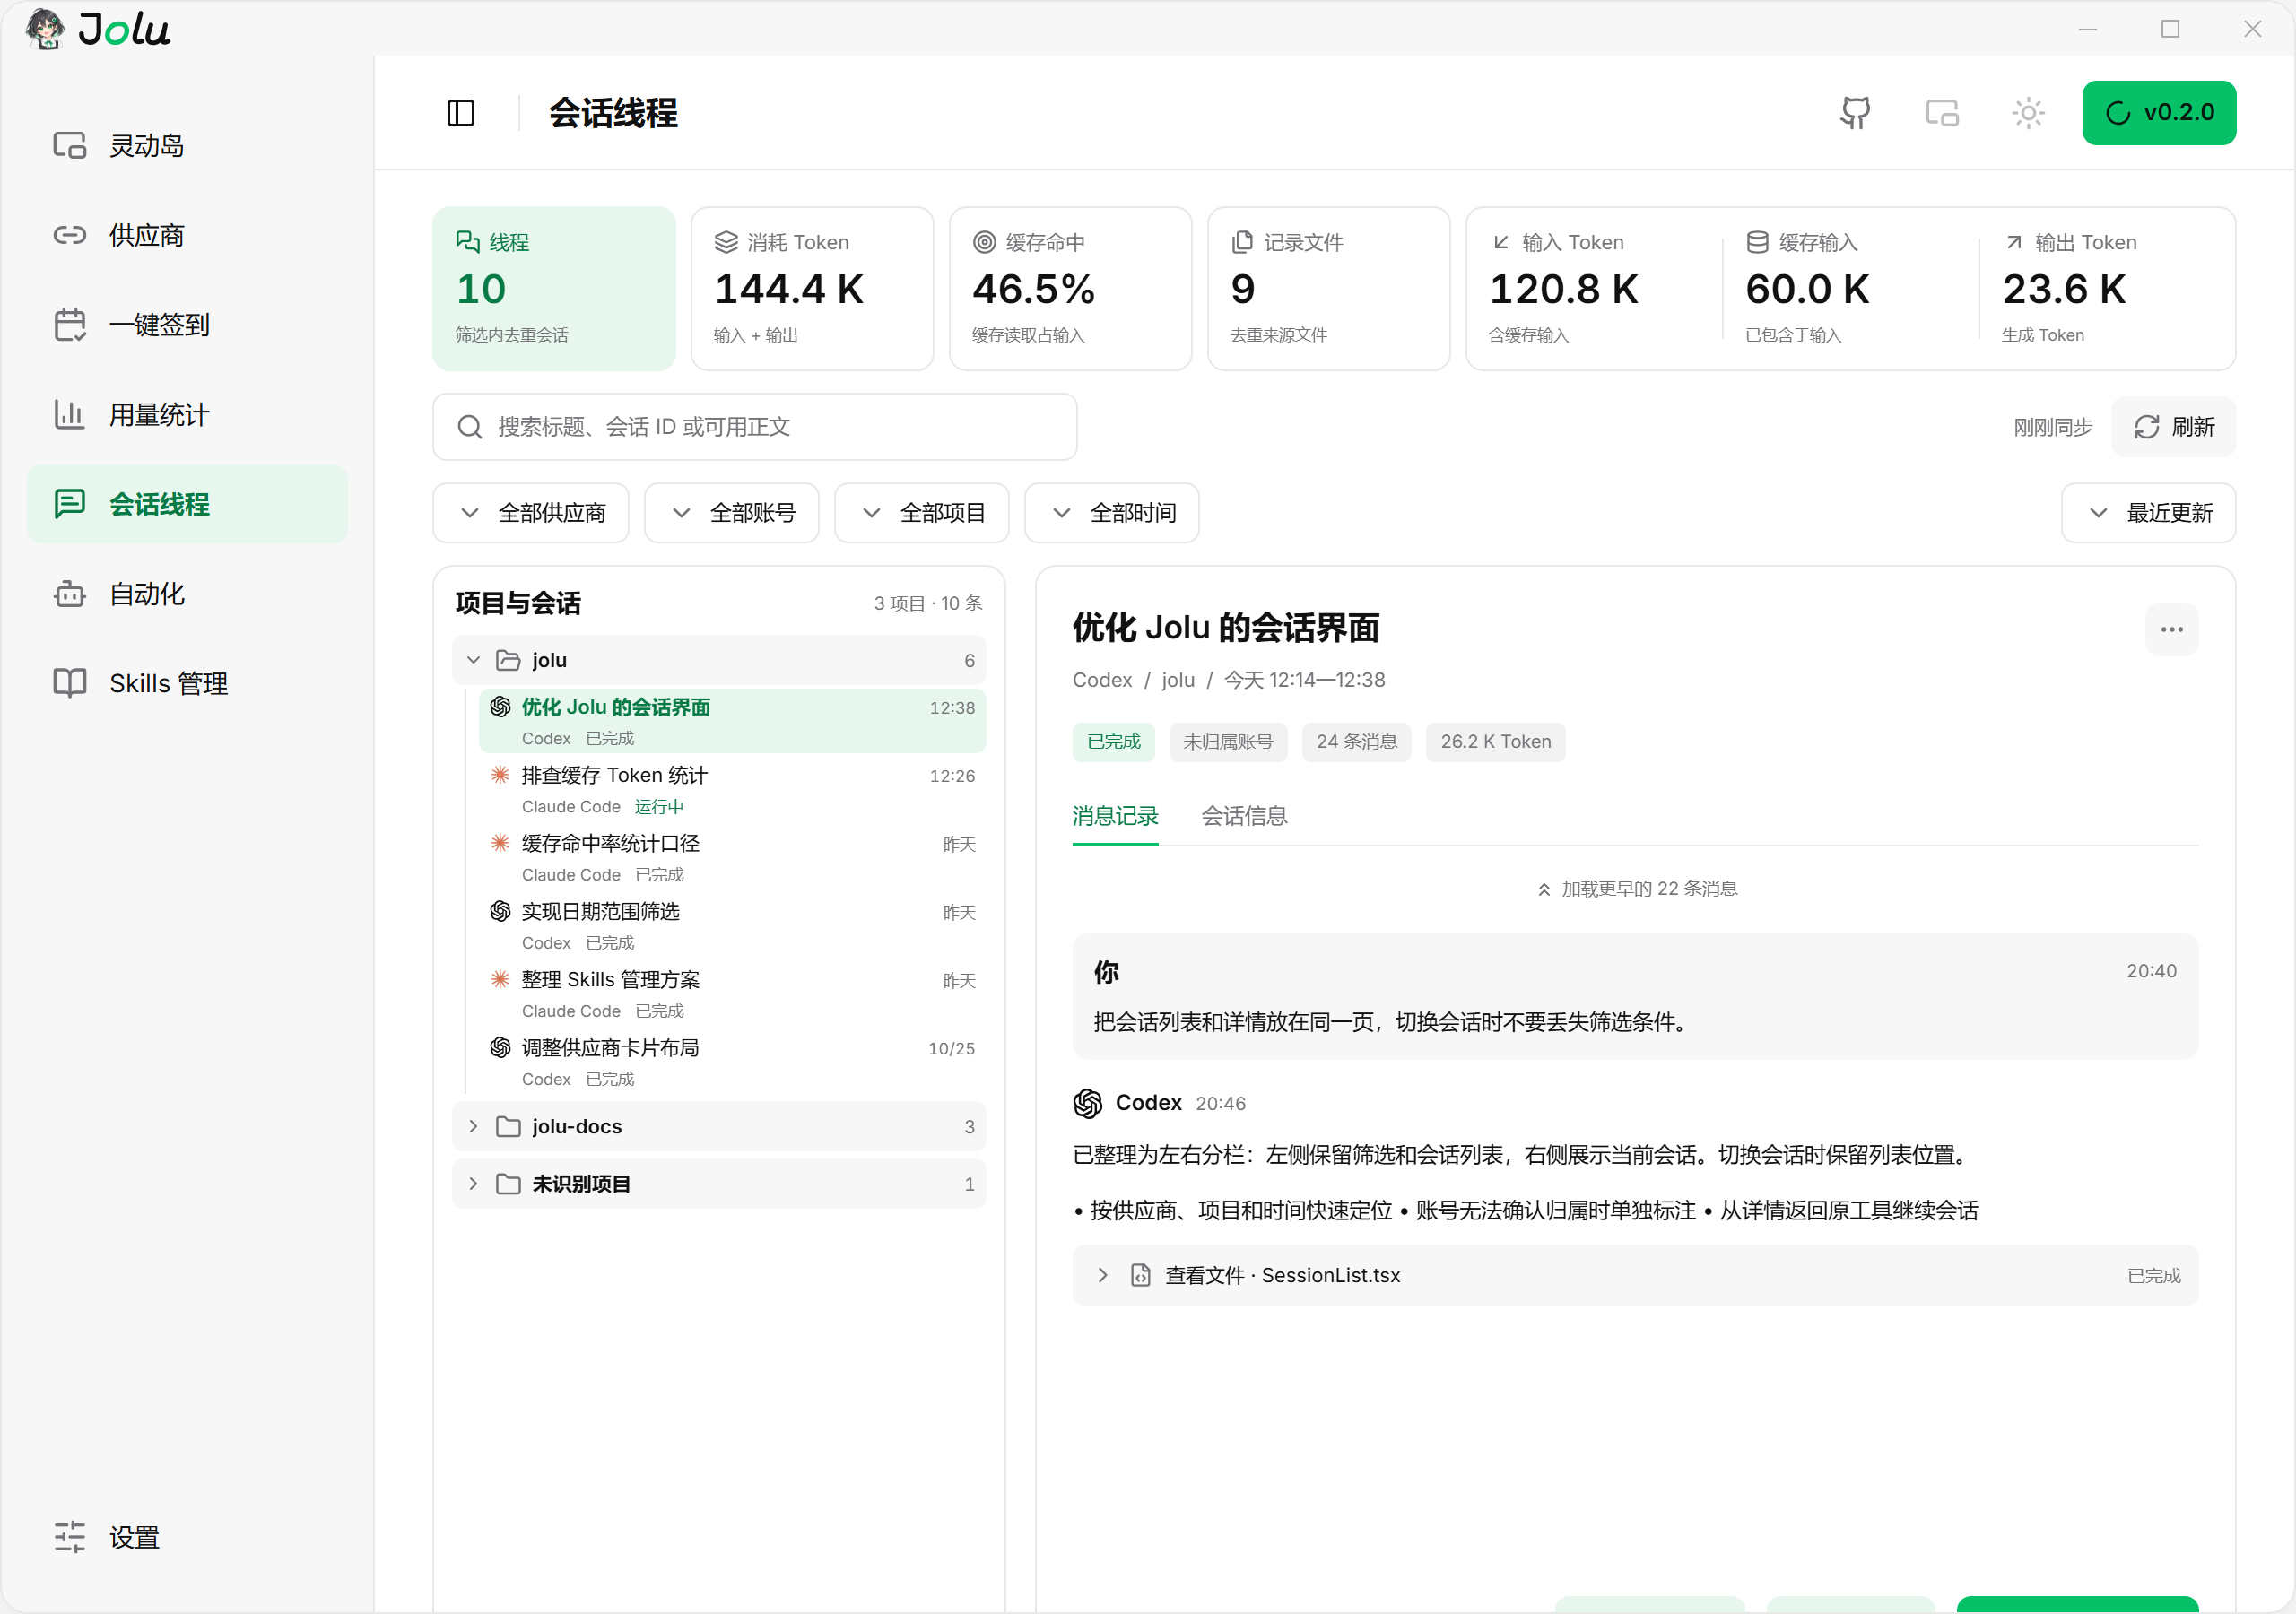The width and height of the screenshot is (2296, 1614).
Task: Open the 全部时间 filter dropdown
Action: [x=1112, y=513]
